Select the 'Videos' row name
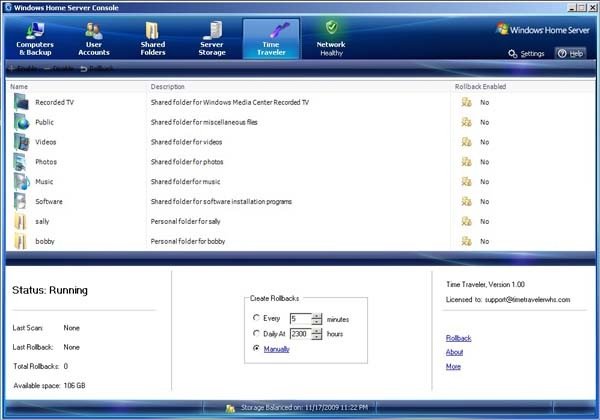The width and height of the screenshot is (600, 420). (x=46, y=142)
